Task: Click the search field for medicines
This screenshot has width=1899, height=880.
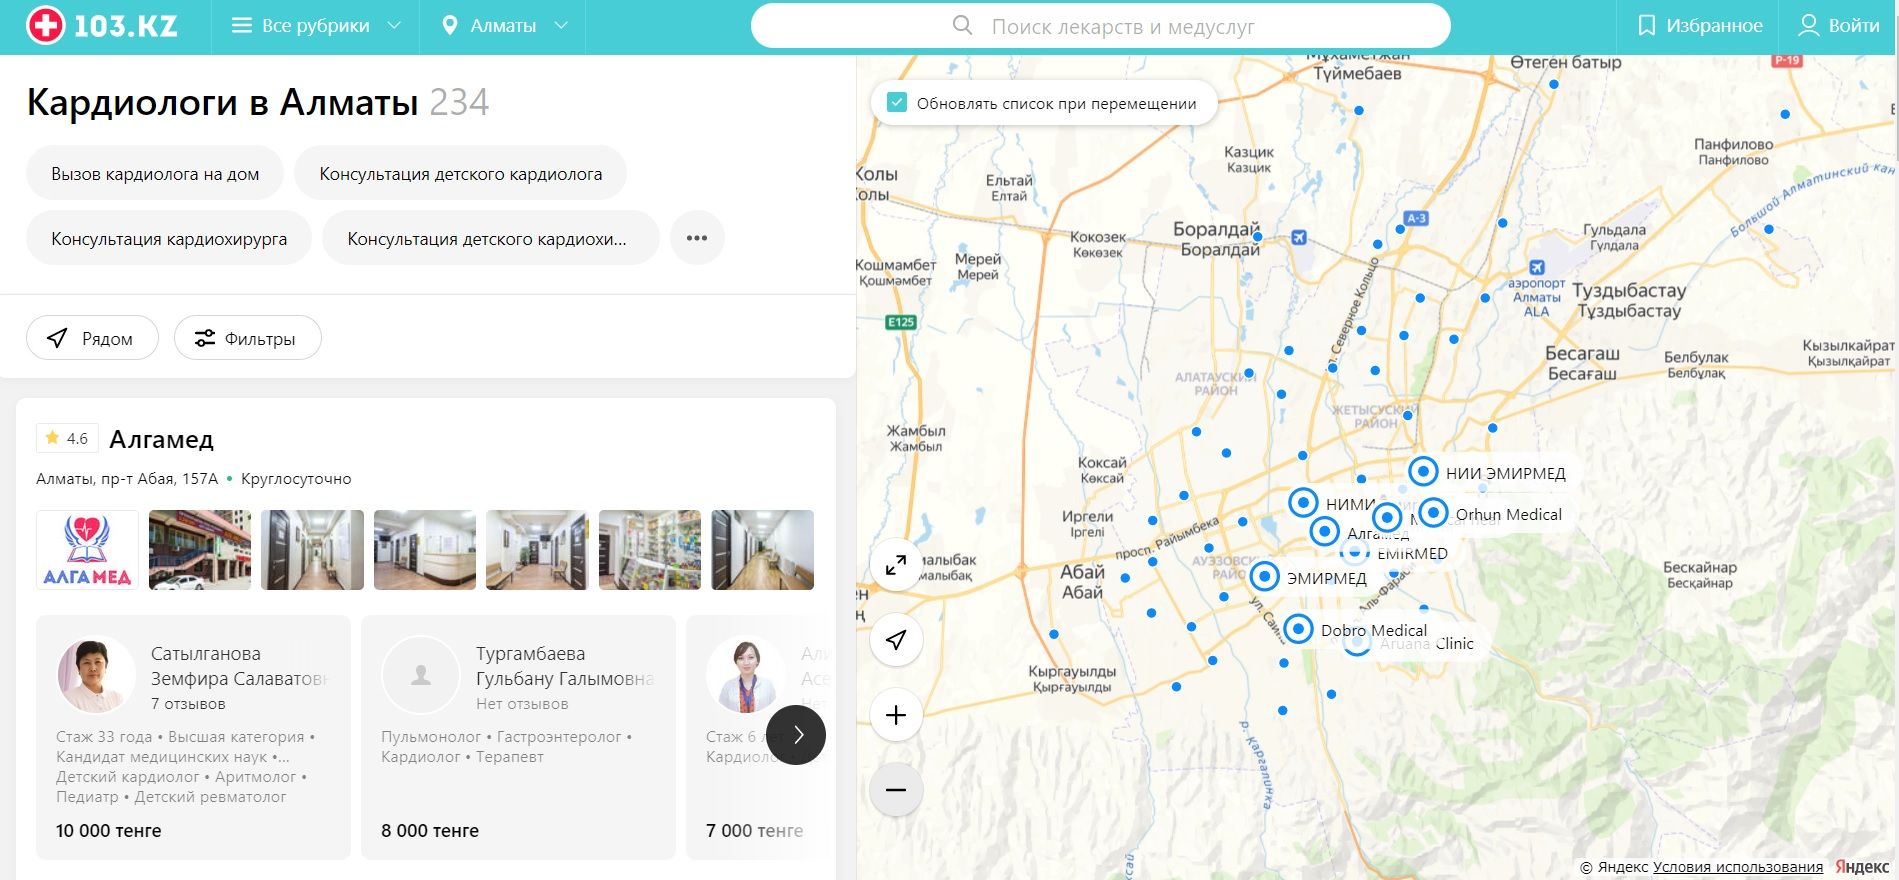Action: pos(1100,26)
